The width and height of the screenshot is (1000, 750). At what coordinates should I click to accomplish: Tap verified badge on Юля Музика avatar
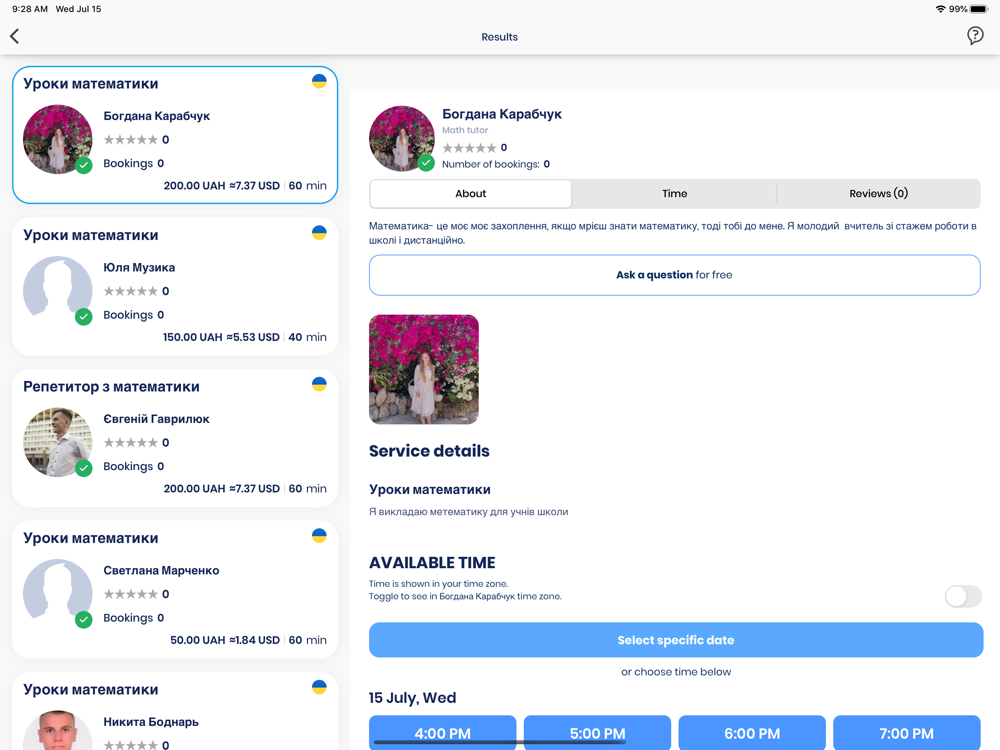tap(84, 316)
